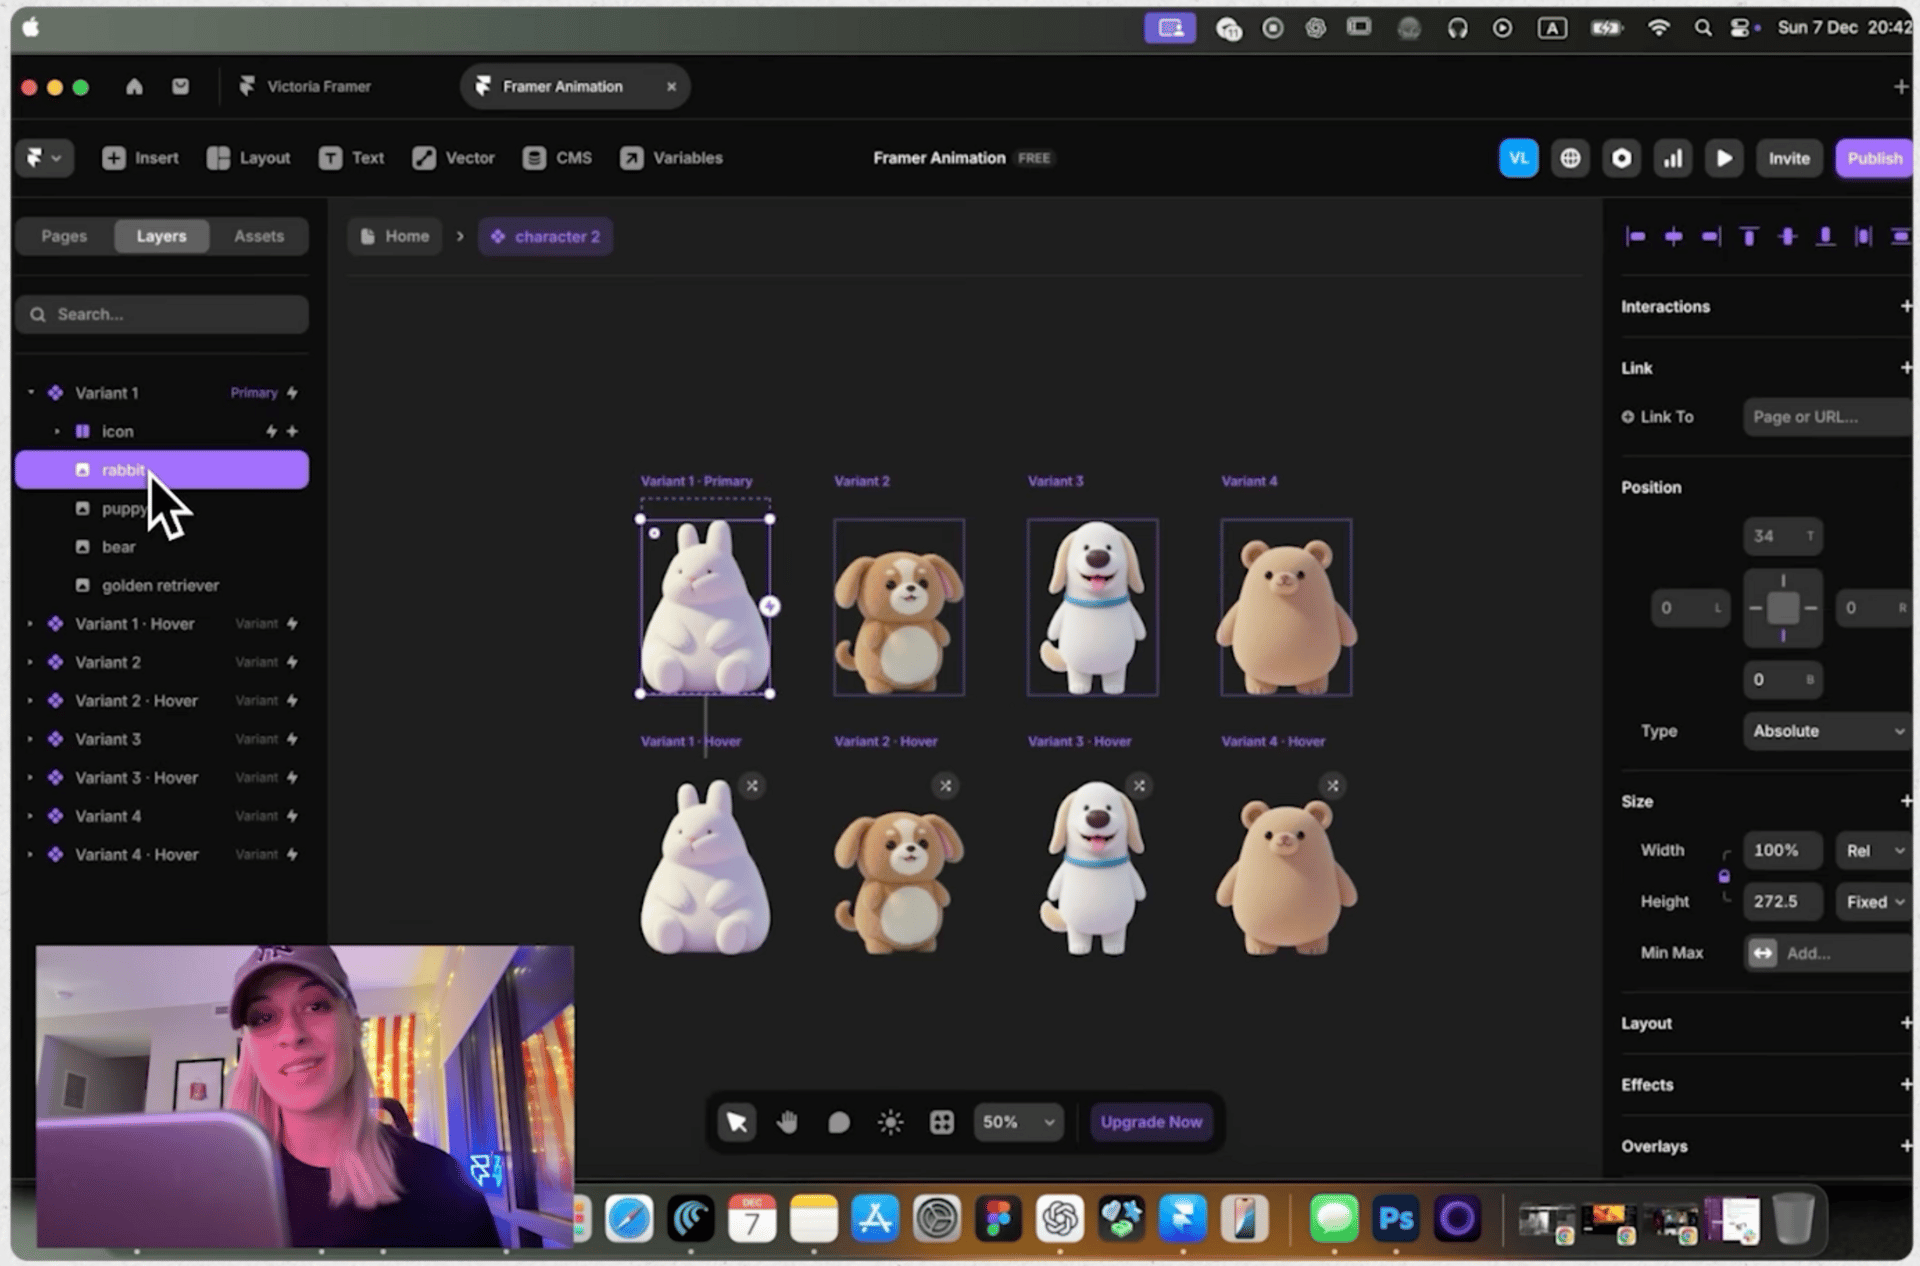This screenshot has width=1920, height=1266.
Task: Click shuffle icon on Variant 1 Hover
Action: coord(752,786)
